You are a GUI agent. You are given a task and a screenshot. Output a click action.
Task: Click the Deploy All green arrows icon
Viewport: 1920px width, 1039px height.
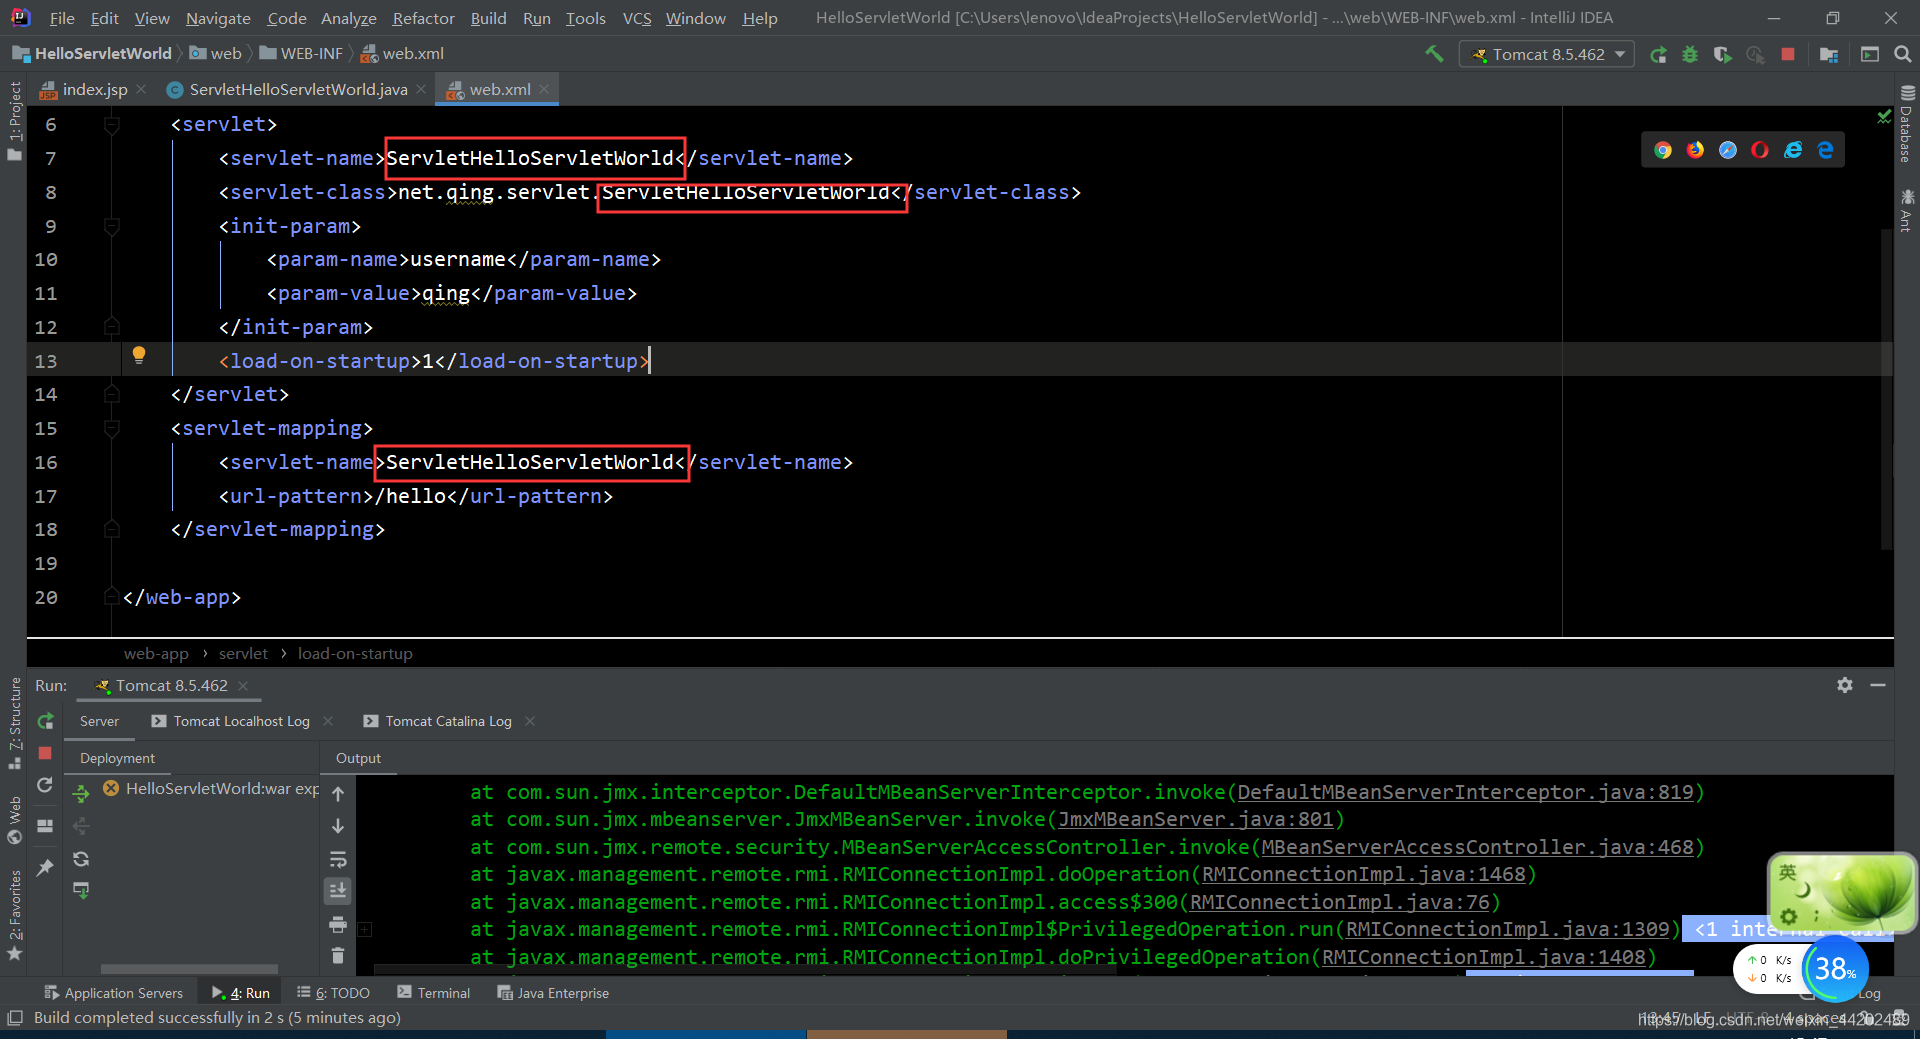tap(81, 794)
